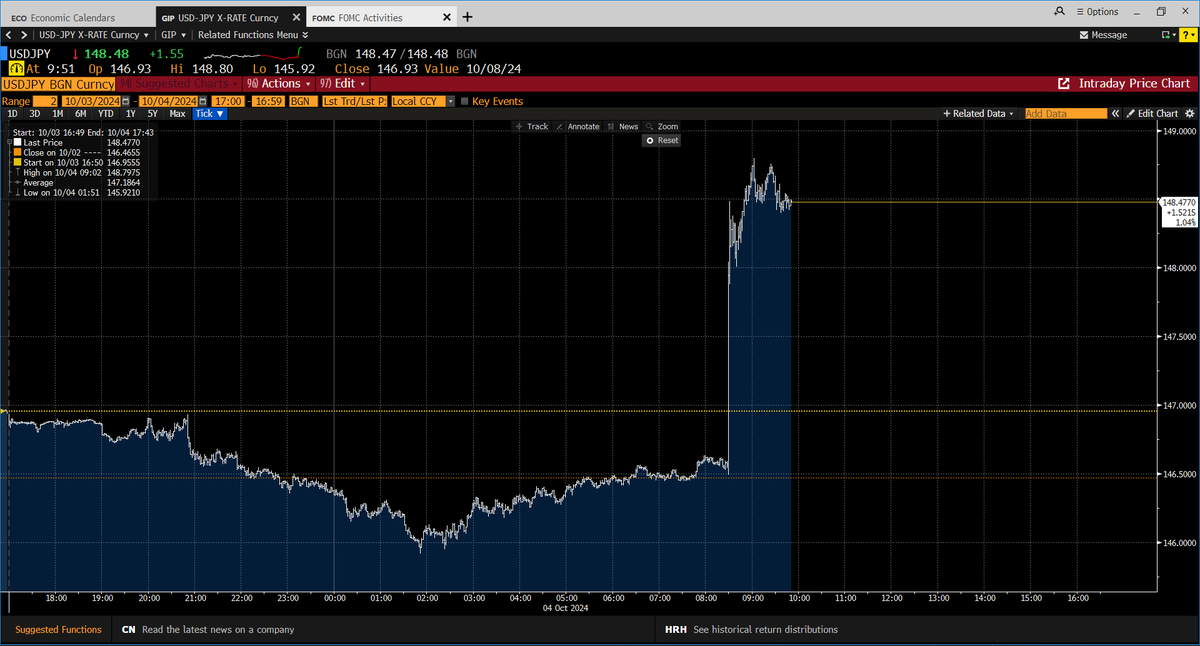Click the BGN source field
Viewport: 1200px width, 646px height.
coord(301,101)
